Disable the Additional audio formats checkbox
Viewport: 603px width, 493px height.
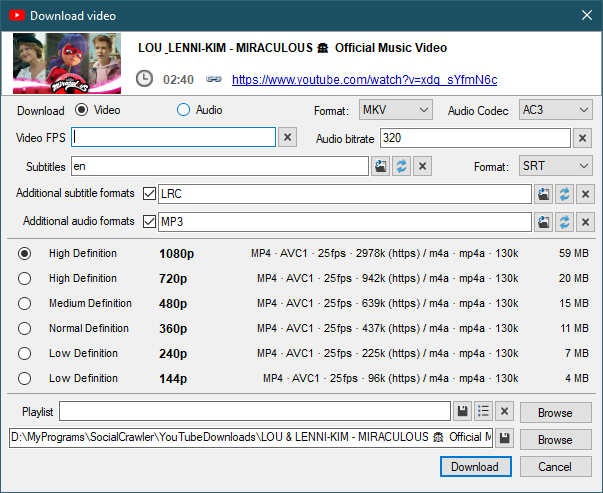pos(150,221)
